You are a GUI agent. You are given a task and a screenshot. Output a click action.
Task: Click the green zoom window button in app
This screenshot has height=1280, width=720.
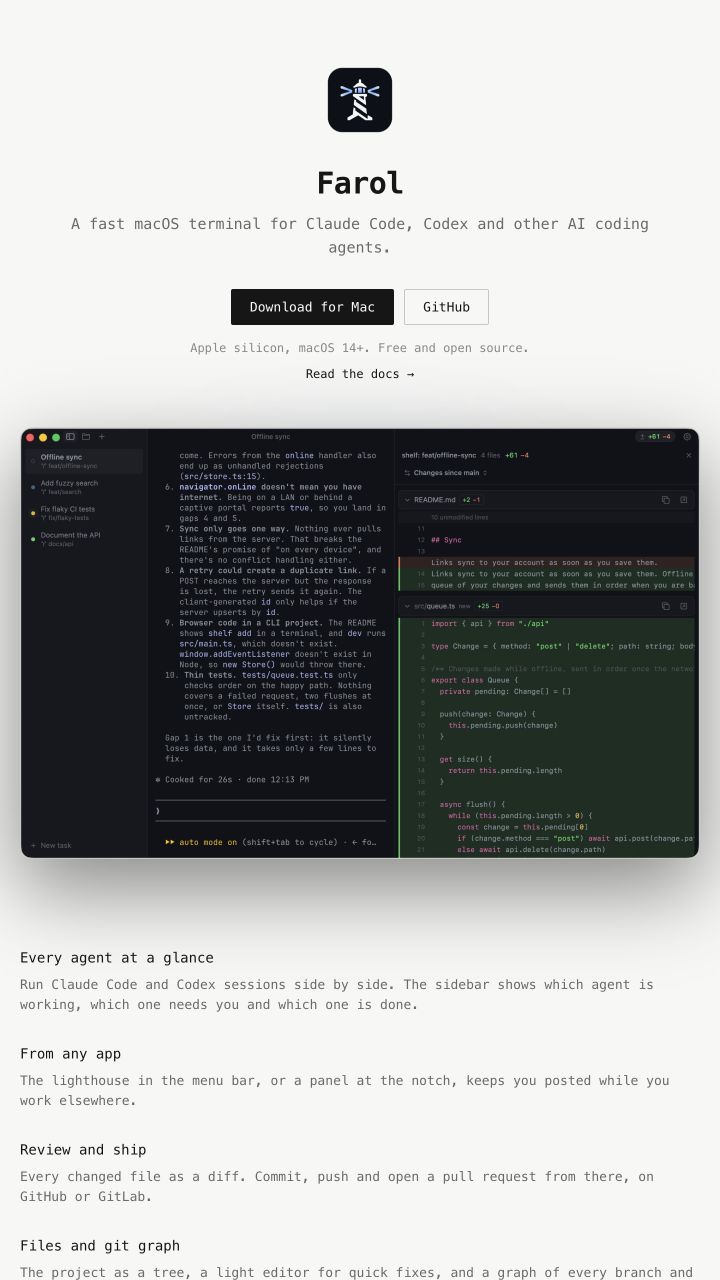coord(56,437)
